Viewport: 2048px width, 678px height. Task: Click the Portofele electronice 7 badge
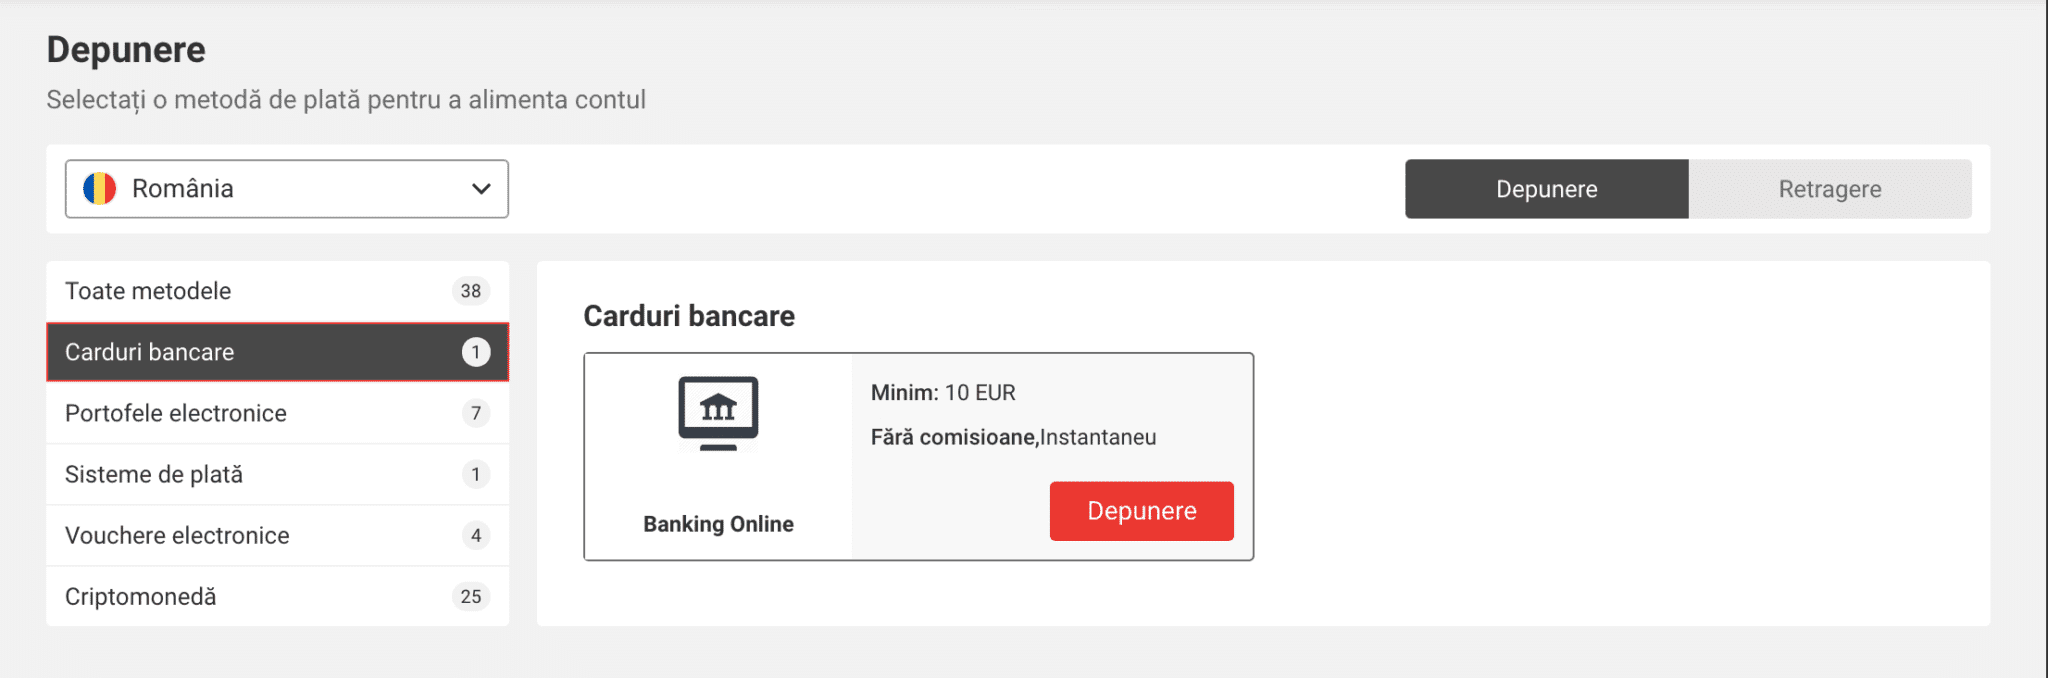476,413
